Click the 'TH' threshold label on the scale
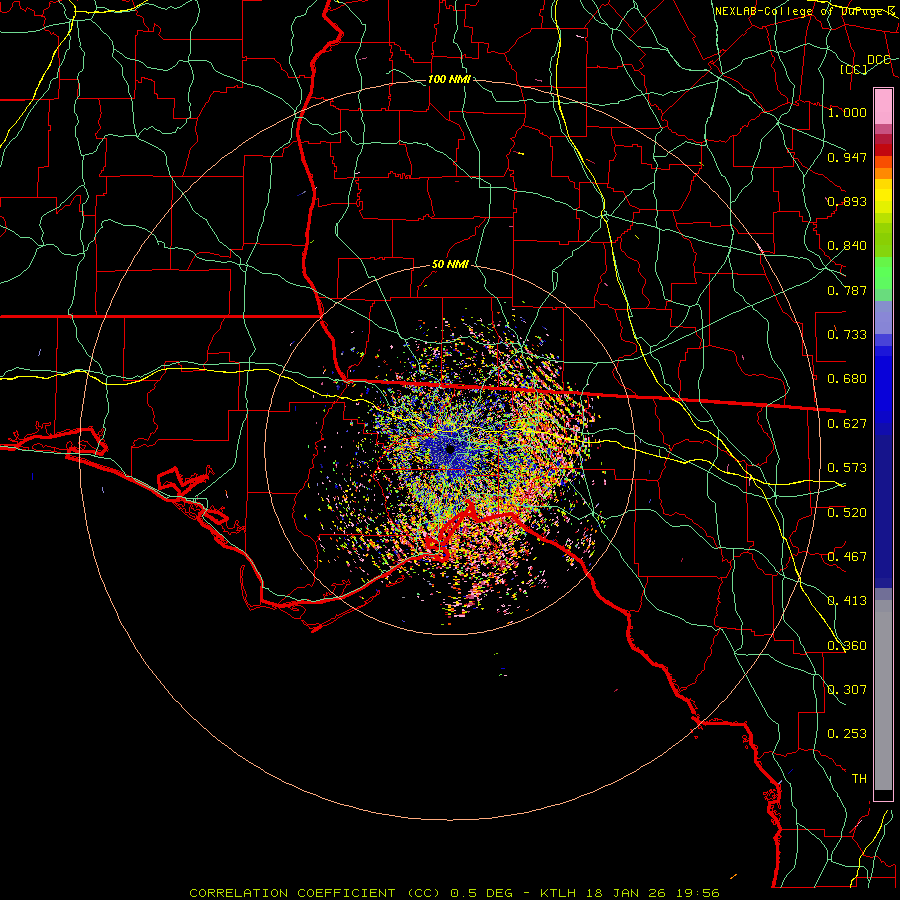The height and width of the screenshot is (900, 900). [859, 779]
